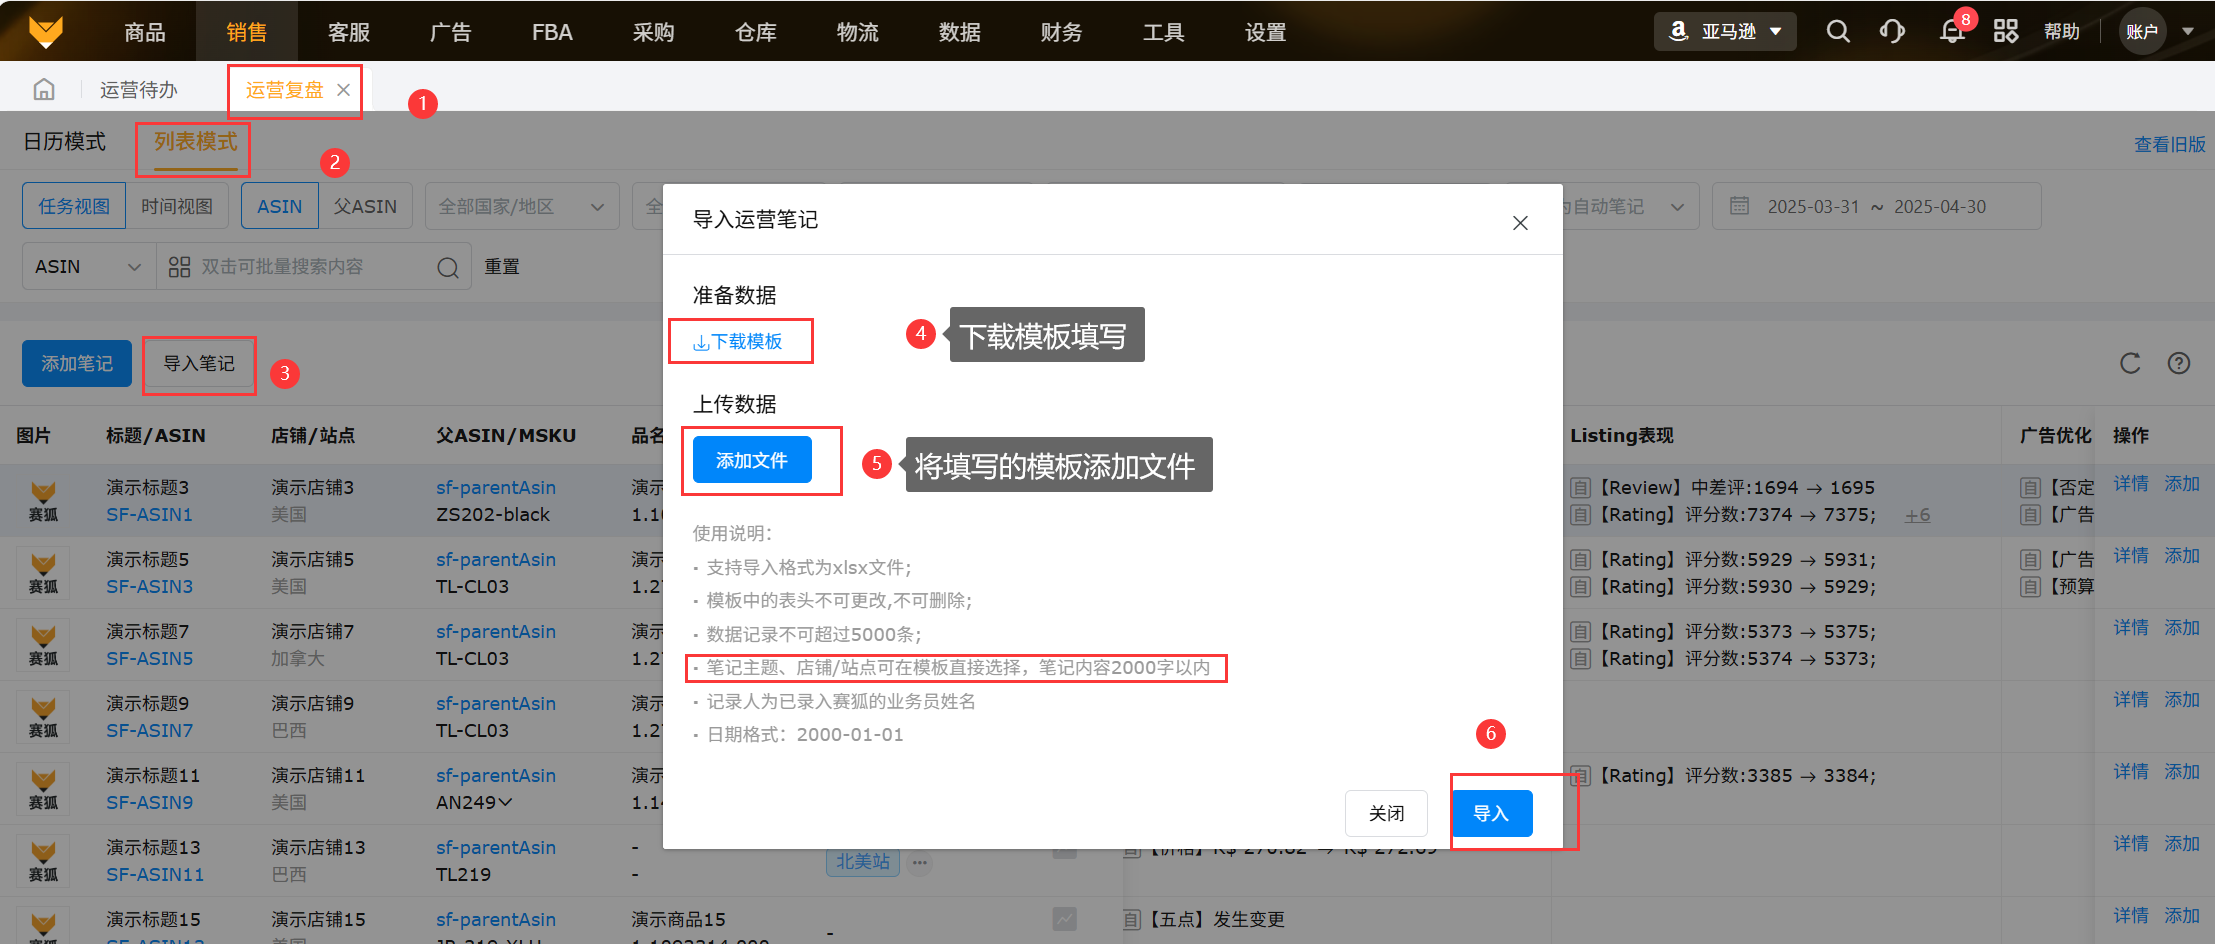Open the customer support headset icon
The image size is (2215, 944).
point(1892,32)
